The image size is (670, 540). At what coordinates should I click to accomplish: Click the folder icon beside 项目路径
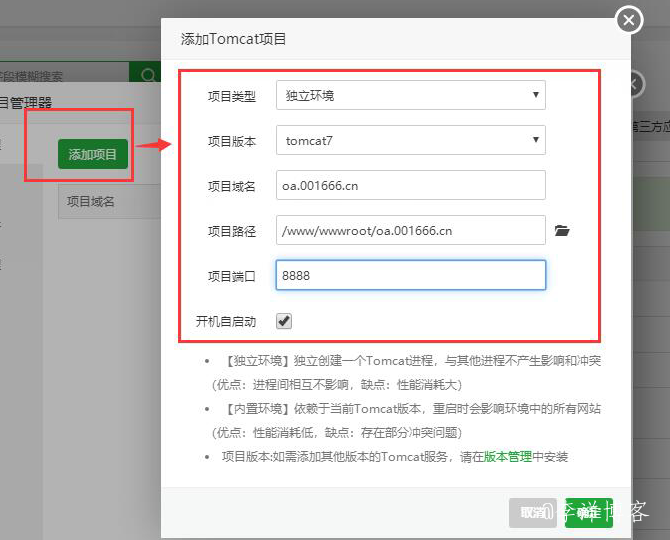[562, 231]
